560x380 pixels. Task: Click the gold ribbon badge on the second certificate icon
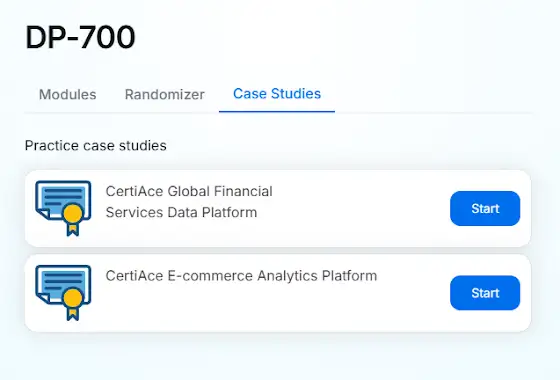pos(73,304)
